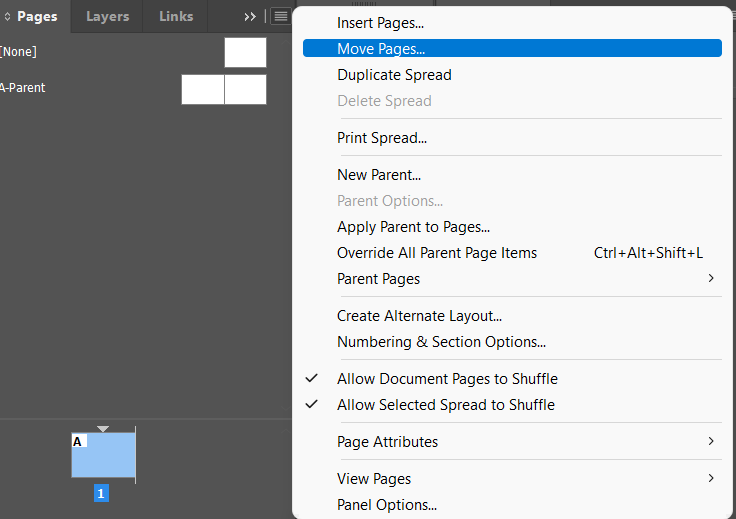Open Panel Options from the menu
The width and height of the screenshot is (736, 519).
(x=386, y=505)
